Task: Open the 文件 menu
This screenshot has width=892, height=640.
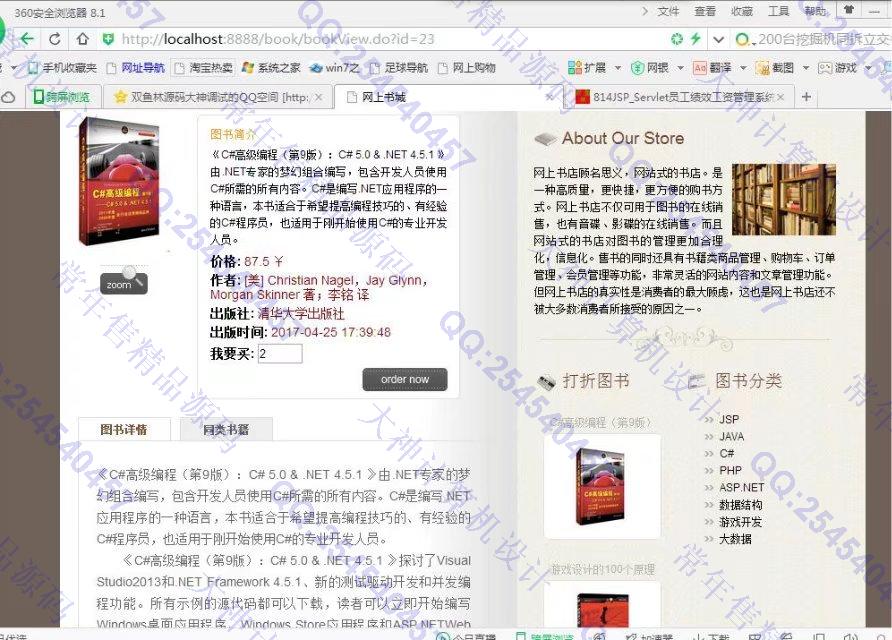Action: coord(668,11)
